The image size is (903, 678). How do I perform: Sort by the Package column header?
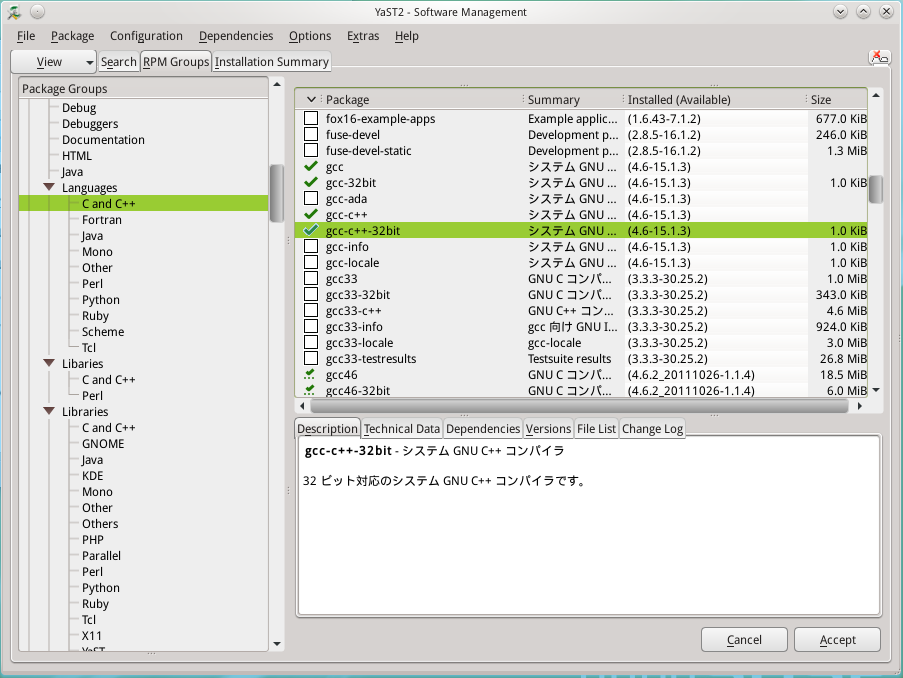click(x=423, y=100)
